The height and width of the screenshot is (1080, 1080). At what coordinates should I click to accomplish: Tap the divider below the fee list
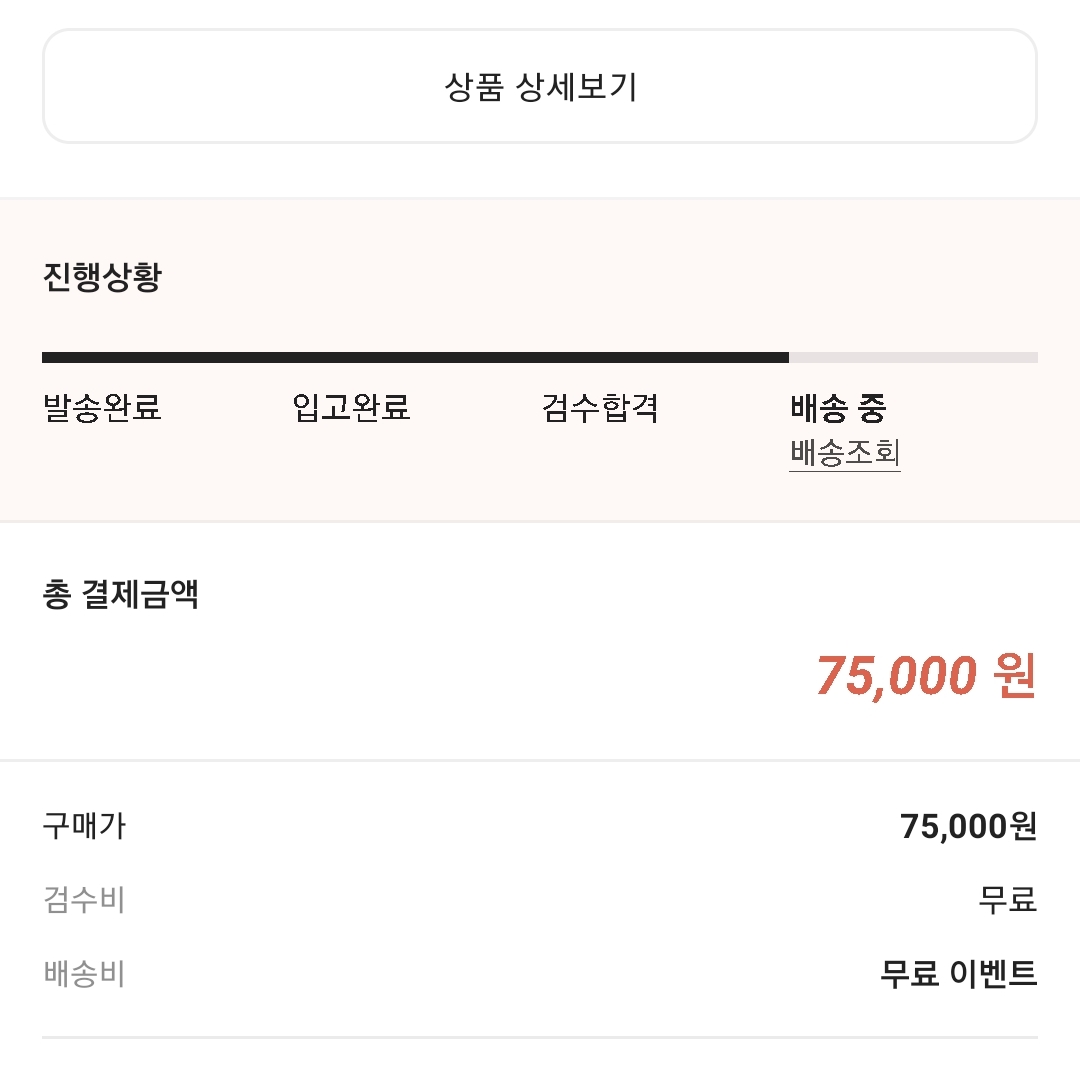coord(540,1038)
